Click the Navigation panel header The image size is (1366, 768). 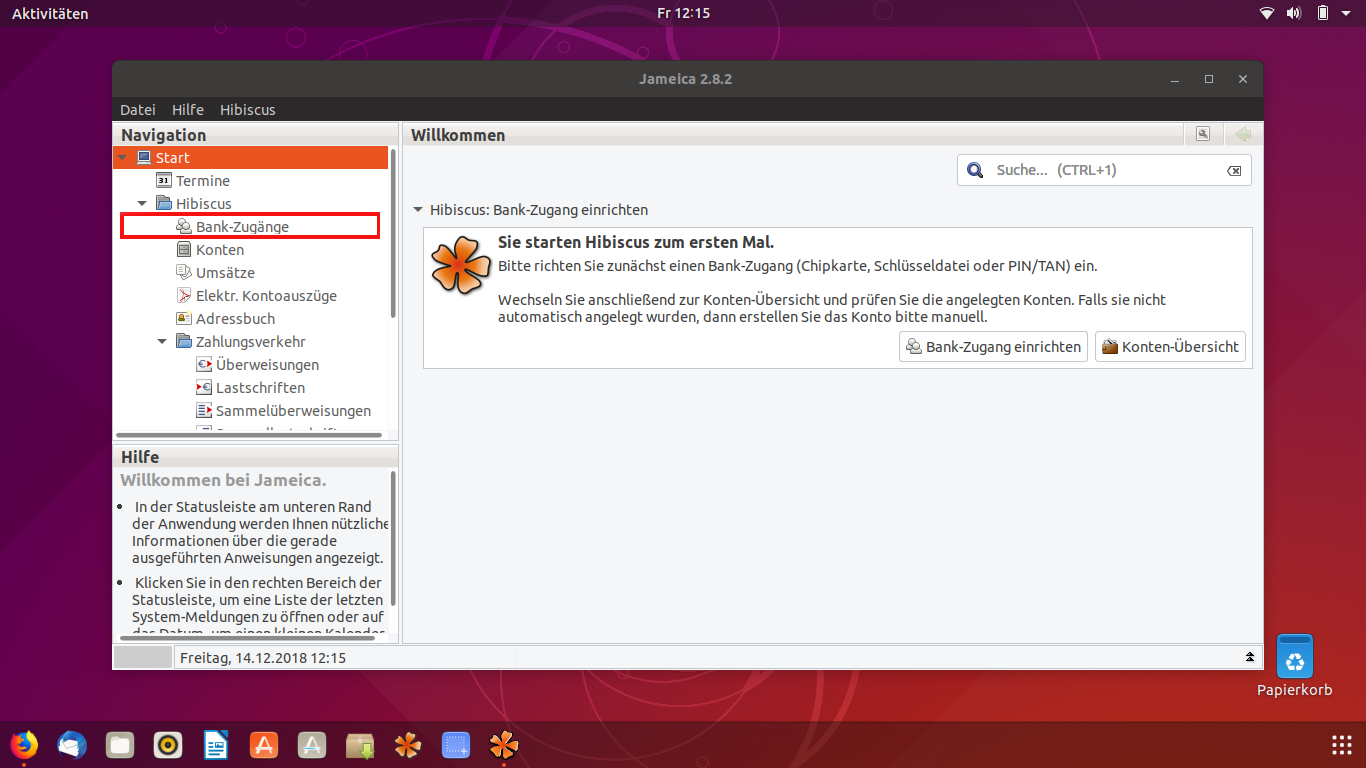(255, 135)
